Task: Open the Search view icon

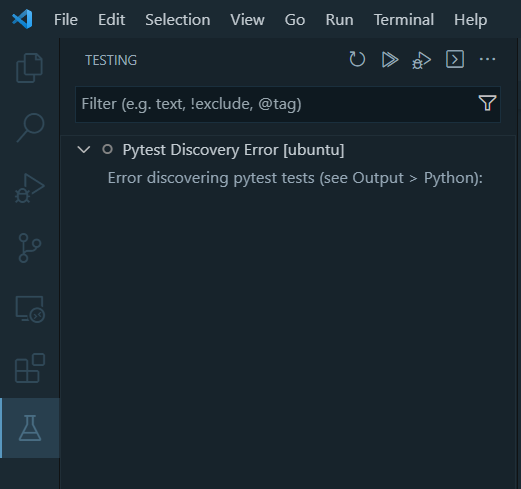Action: [x=30, y=128]
